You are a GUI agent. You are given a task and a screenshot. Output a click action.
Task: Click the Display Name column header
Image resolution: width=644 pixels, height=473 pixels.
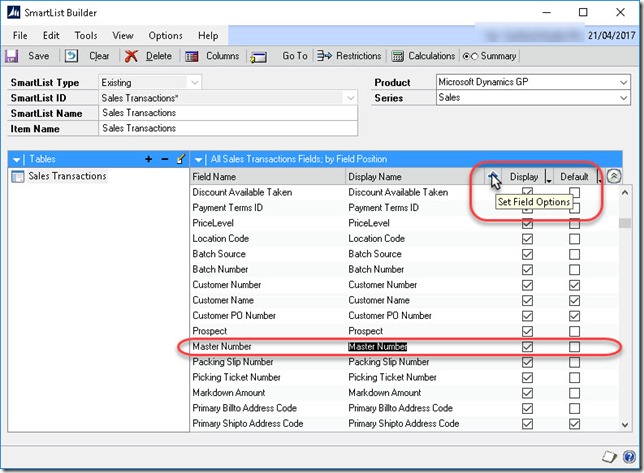coord(414,177)
